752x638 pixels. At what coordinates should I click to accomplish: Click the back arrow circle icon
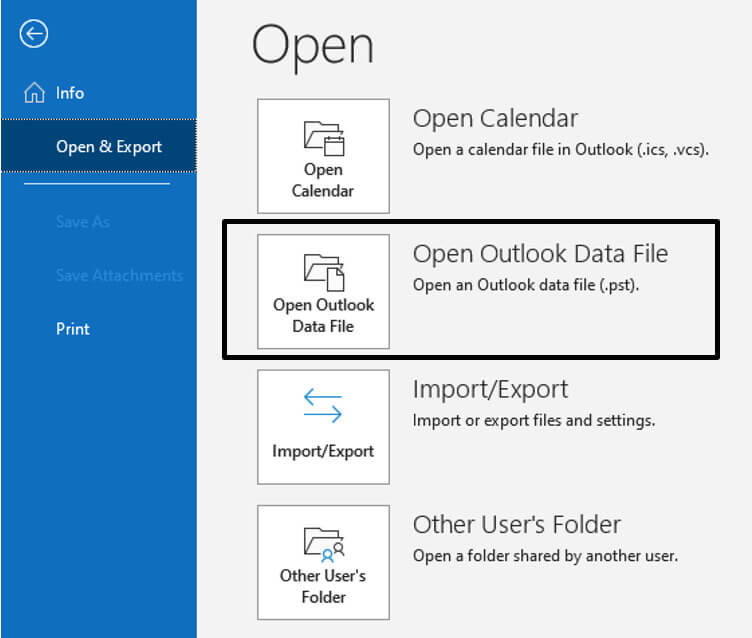[x=34, y=34]
